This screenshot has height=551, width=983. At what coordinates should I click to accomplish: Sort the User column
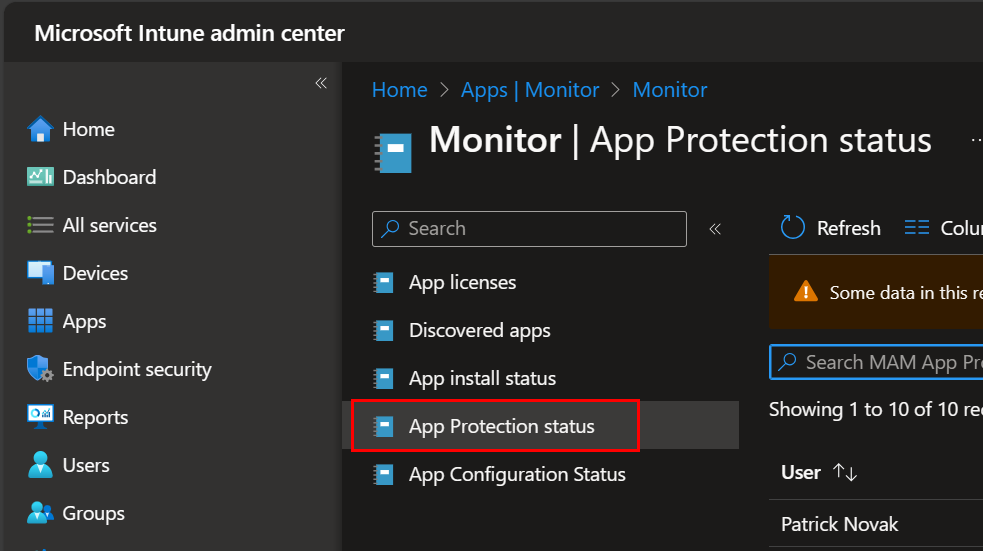click(x=845, y=472)
